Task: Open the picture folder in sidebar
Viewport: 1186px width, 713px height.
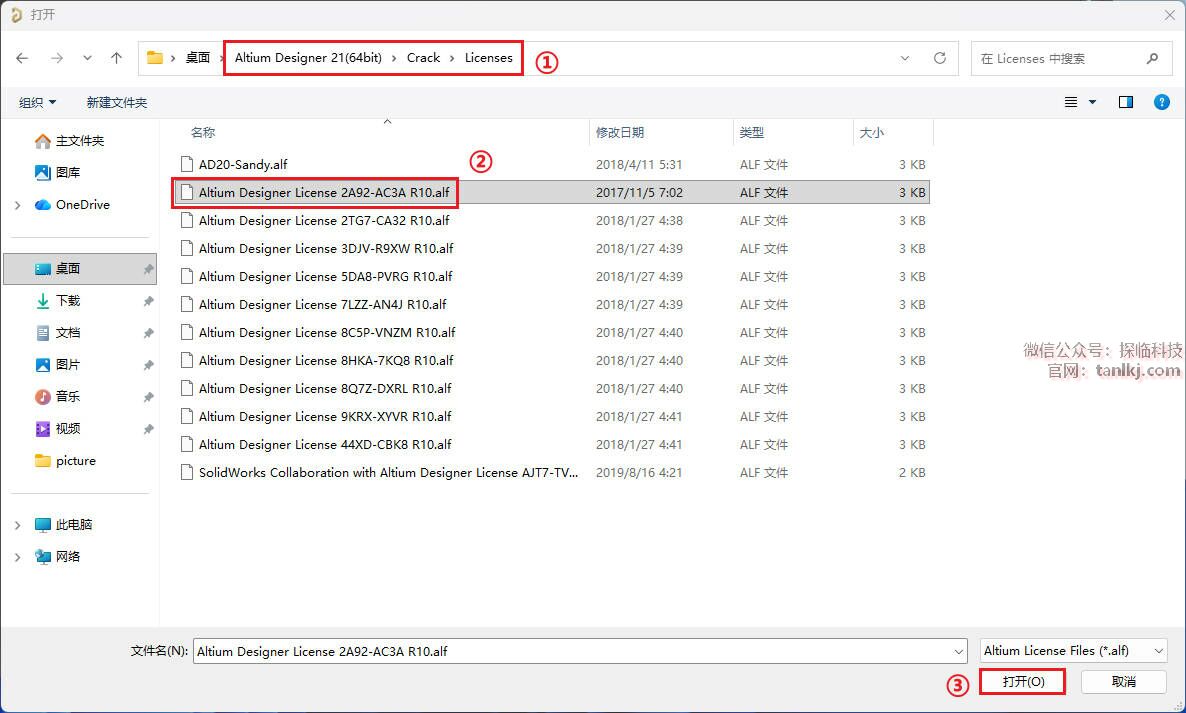Action: tap(66, 460)
